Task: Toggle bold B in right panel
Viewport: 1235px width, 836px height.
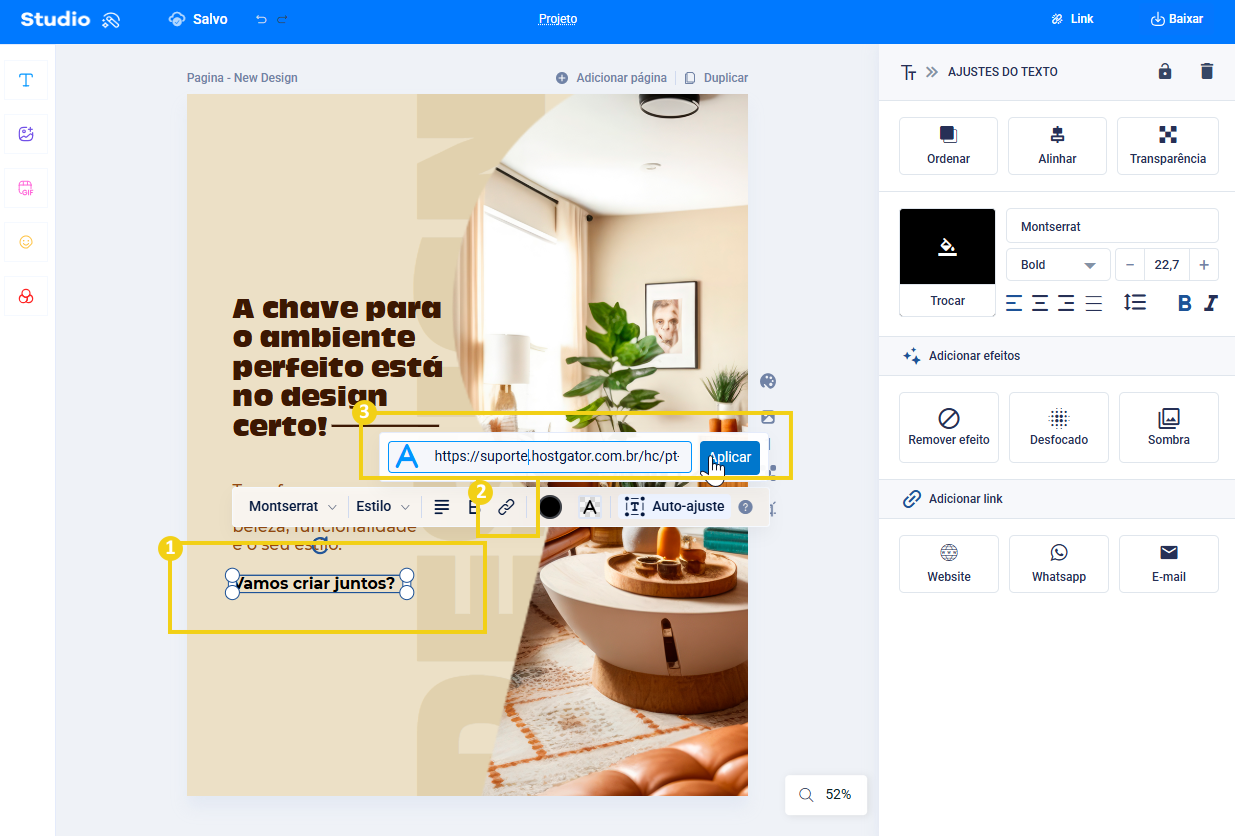Action: pyautogui.click(x=1185, y=303)
